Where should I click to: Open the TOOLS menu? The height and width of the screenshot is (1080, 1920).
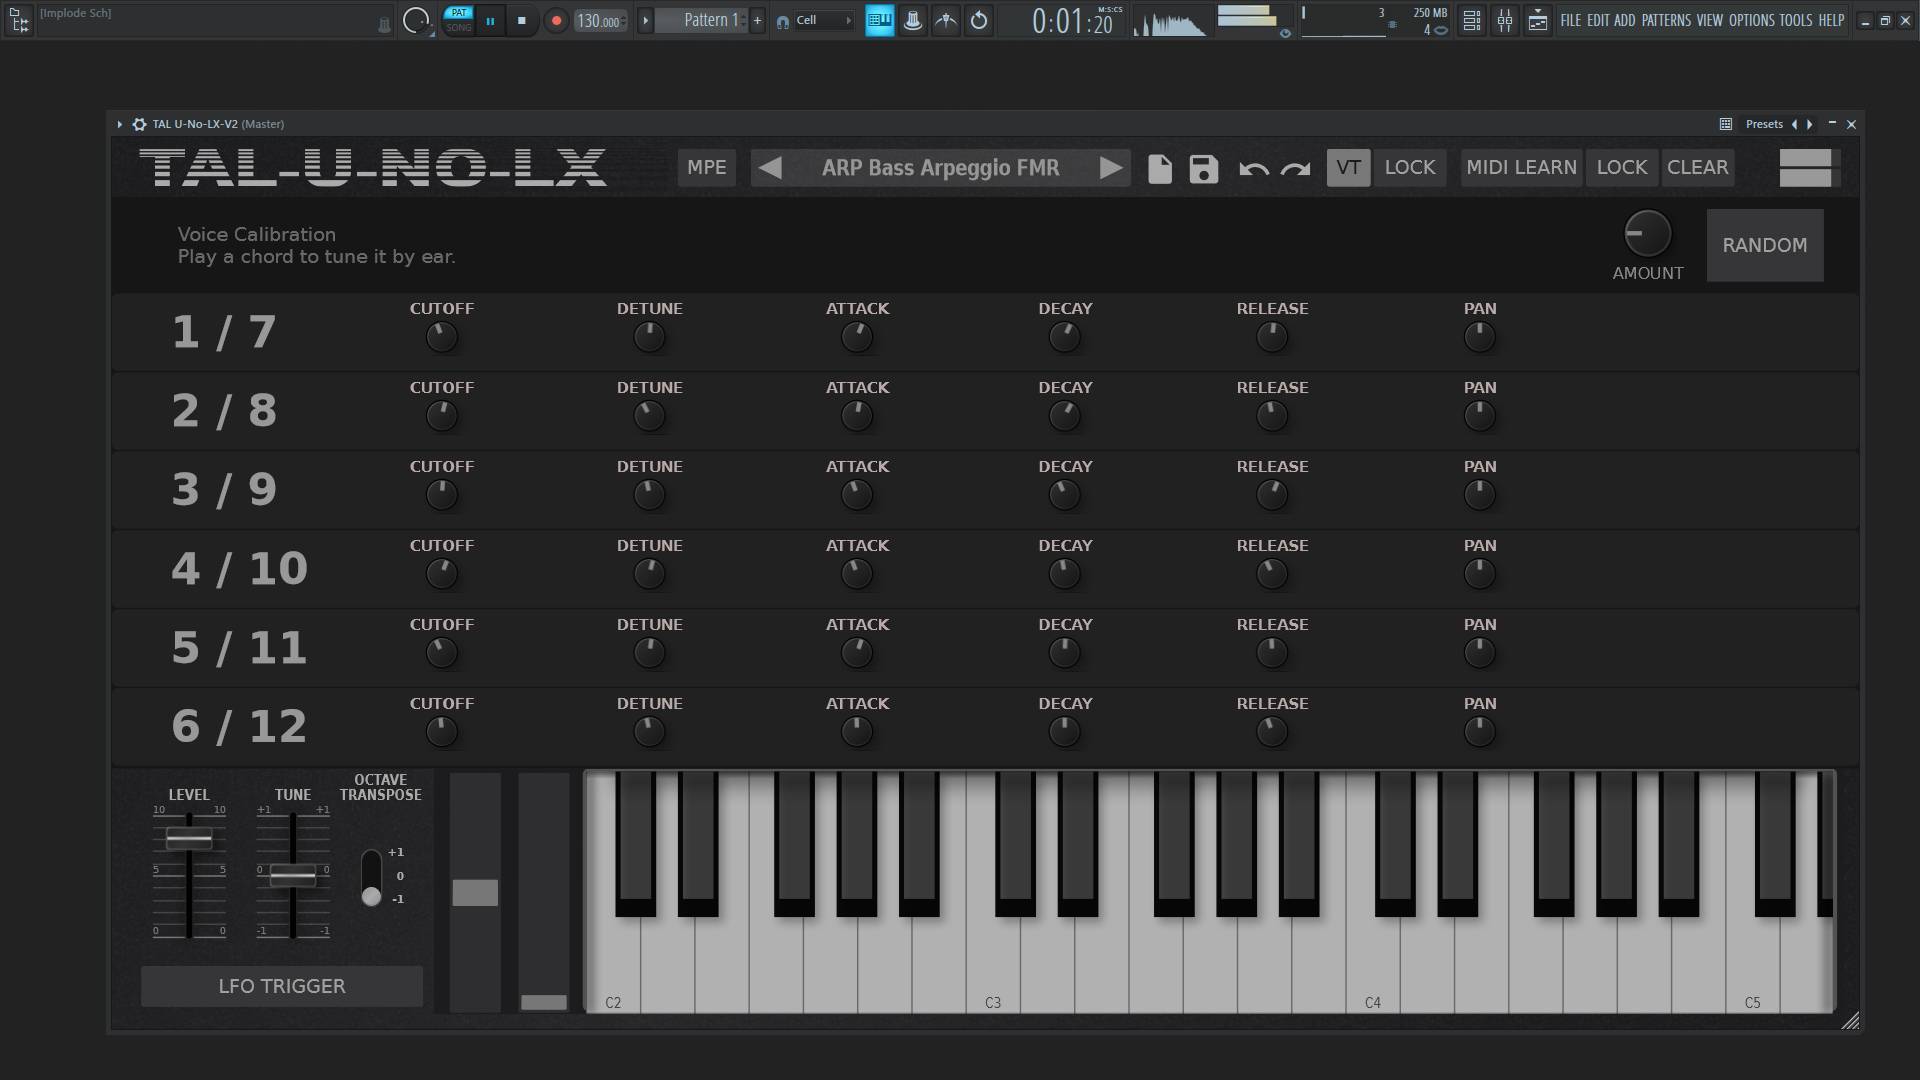1795,20
